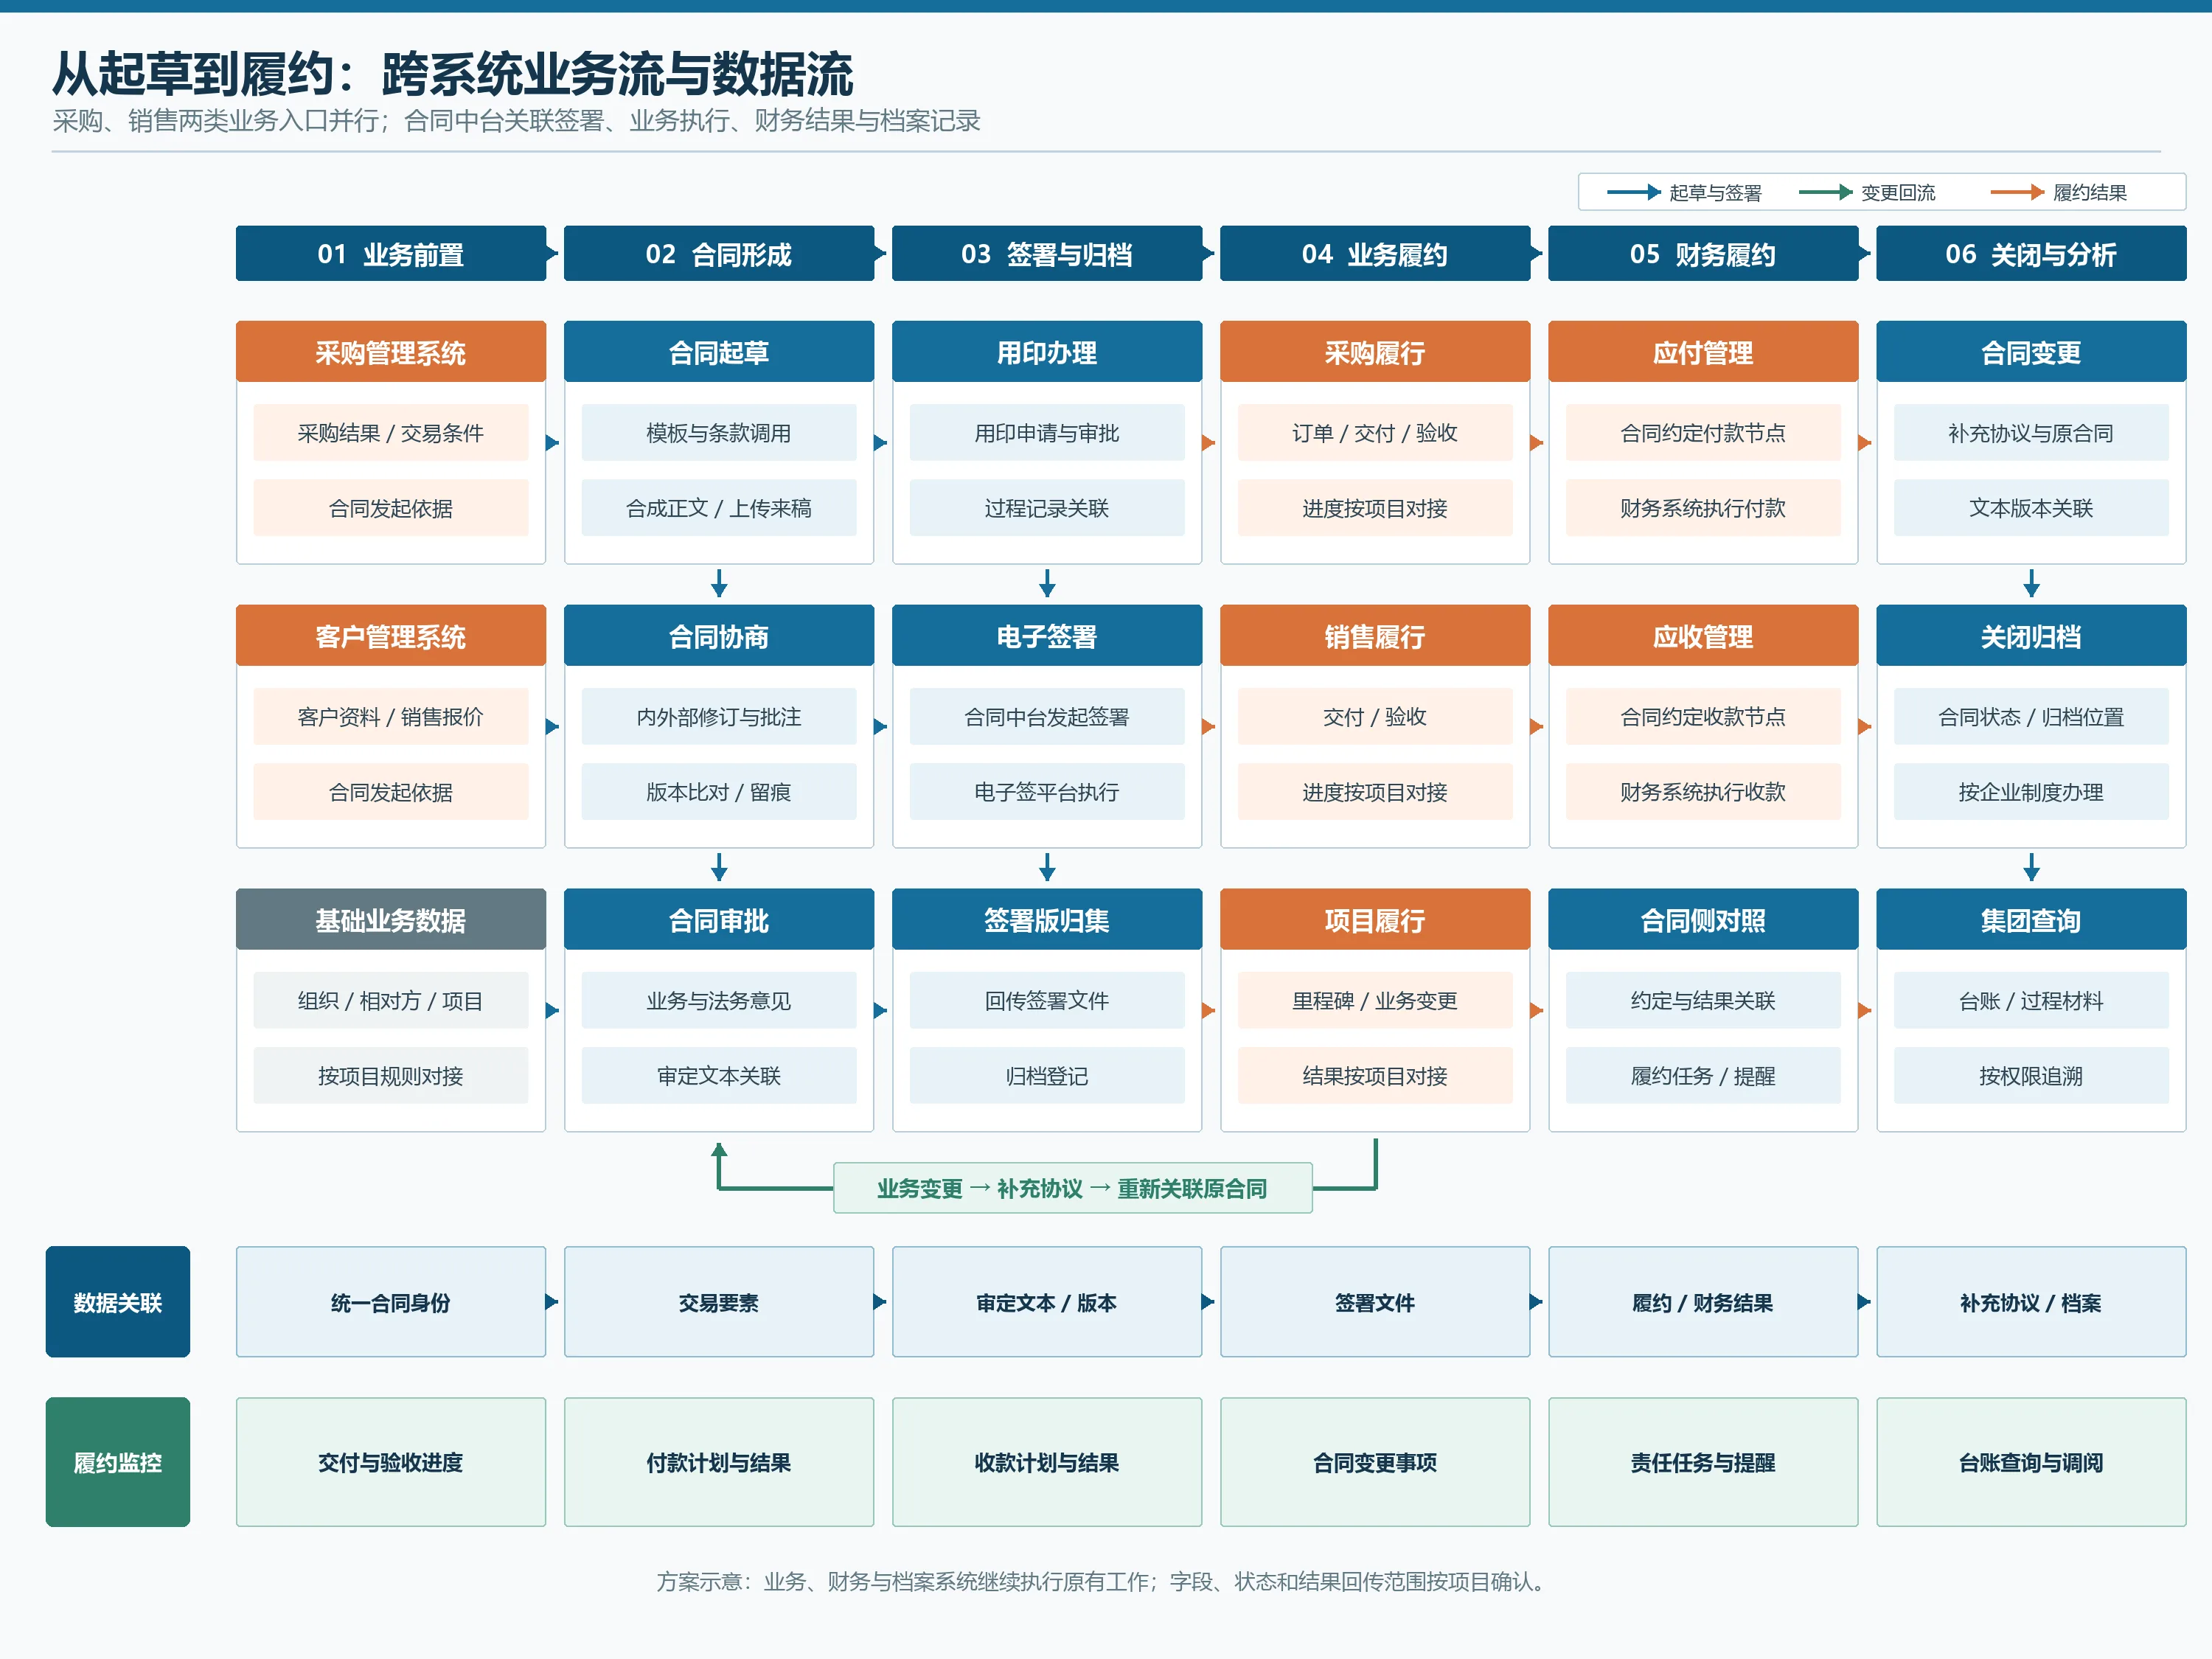Select the 履约 / 财务结果 data box
This screenshot has height=1659, width=2212.
click(1703, 1302)
